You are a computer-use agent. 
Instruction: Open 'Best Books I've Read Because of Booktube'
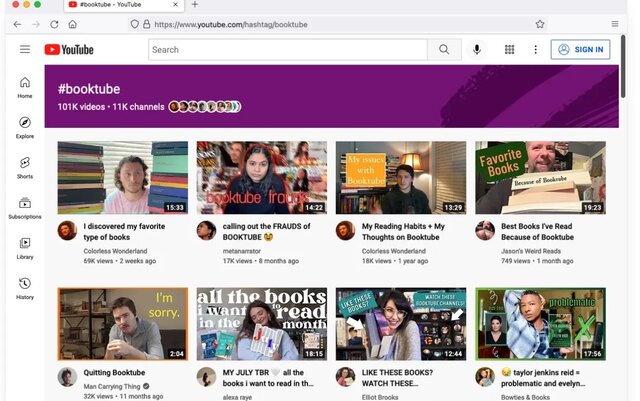[538, 232]
